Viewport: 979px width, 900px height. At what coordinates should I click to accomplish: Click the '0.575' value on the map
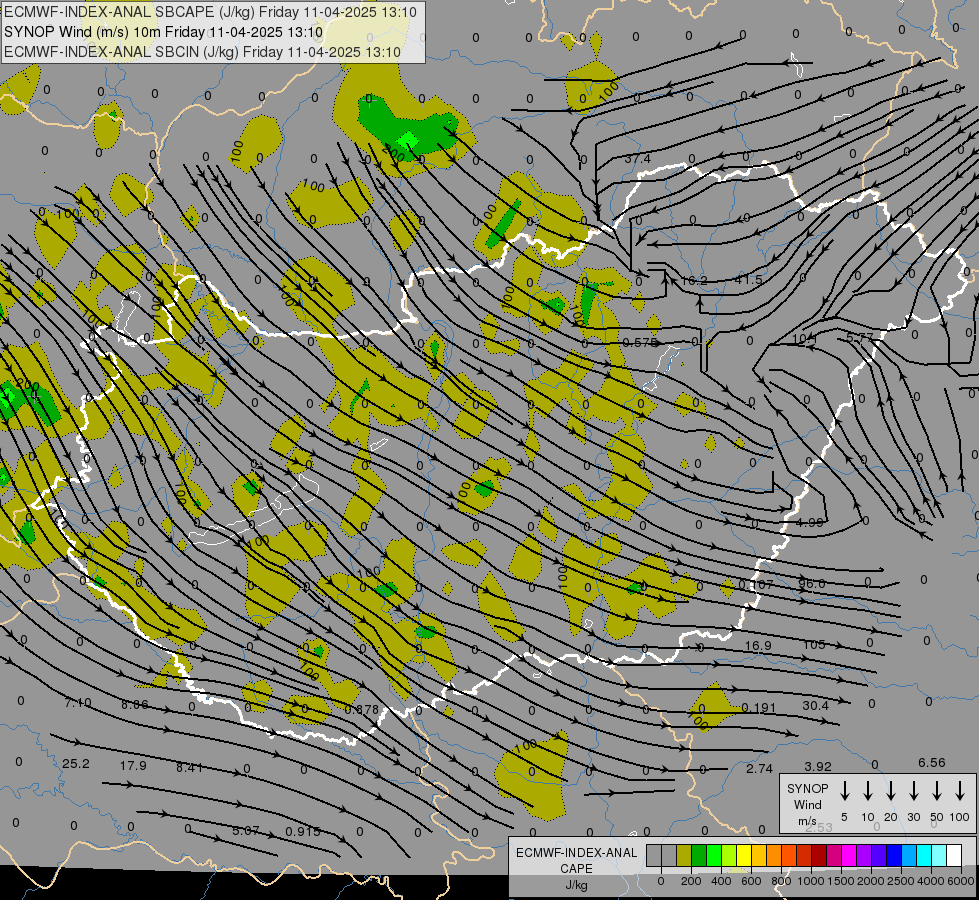click(x=639, y=343)
